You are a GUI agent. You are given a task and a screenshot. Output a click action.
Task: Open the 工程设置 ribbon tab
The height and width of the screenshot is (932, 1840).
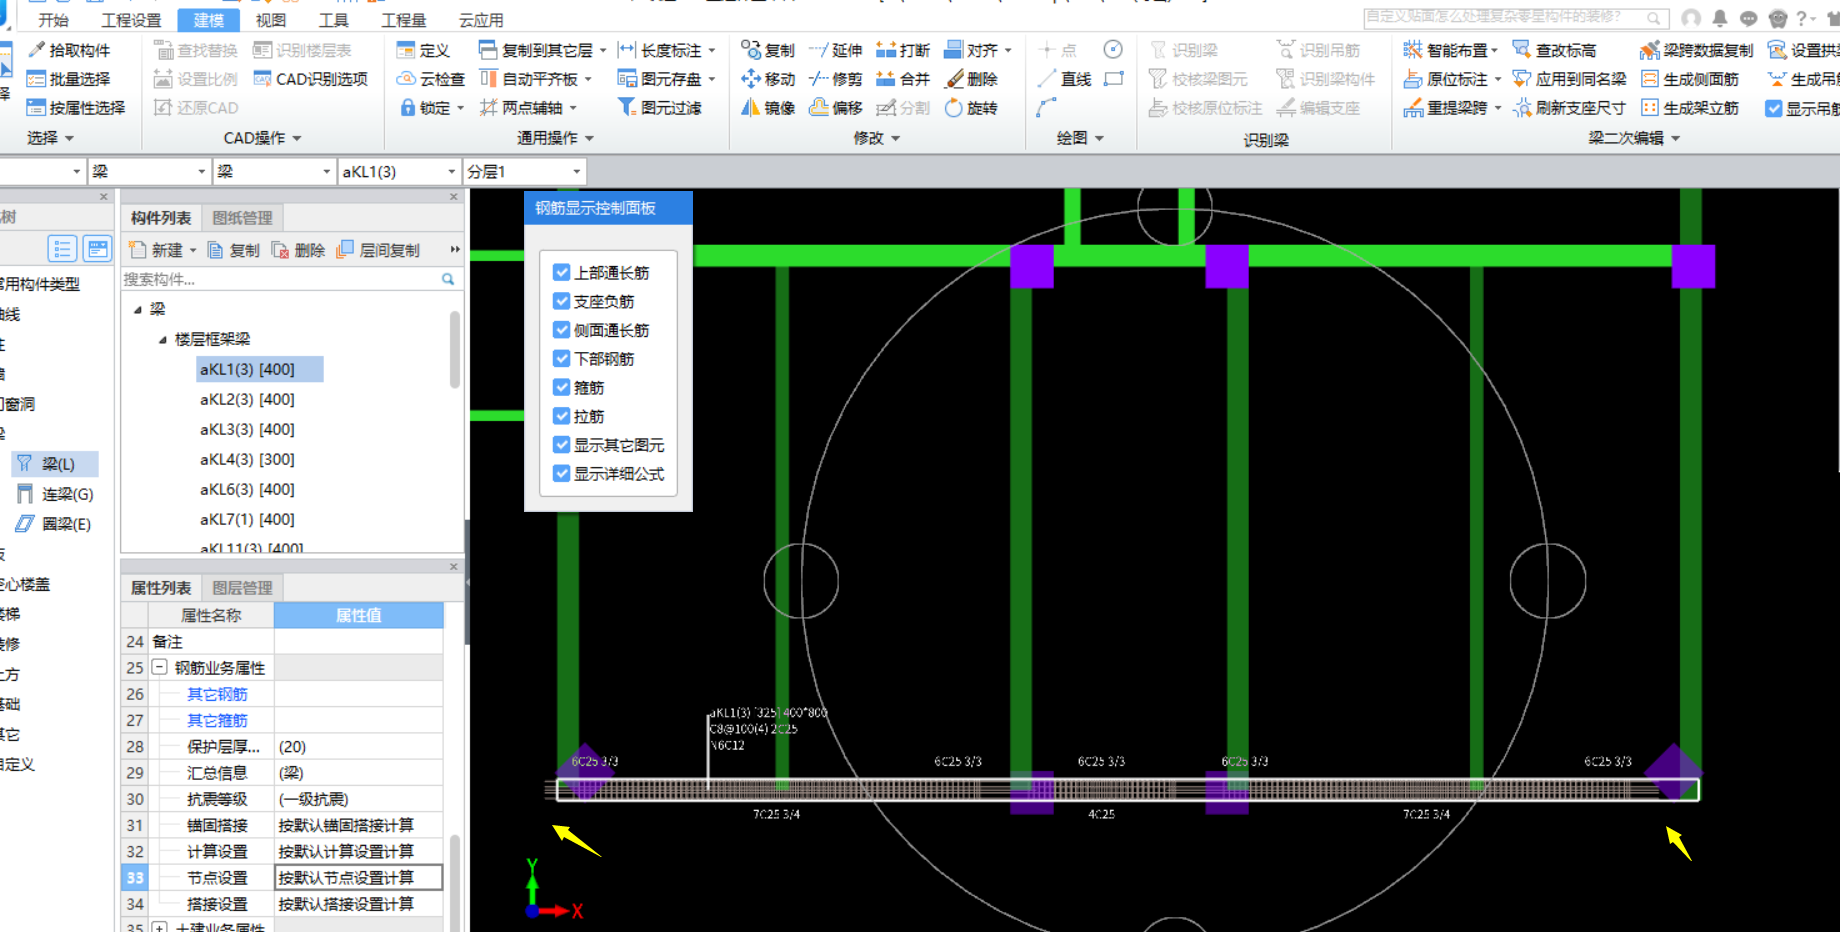click(x=131, y=20)
